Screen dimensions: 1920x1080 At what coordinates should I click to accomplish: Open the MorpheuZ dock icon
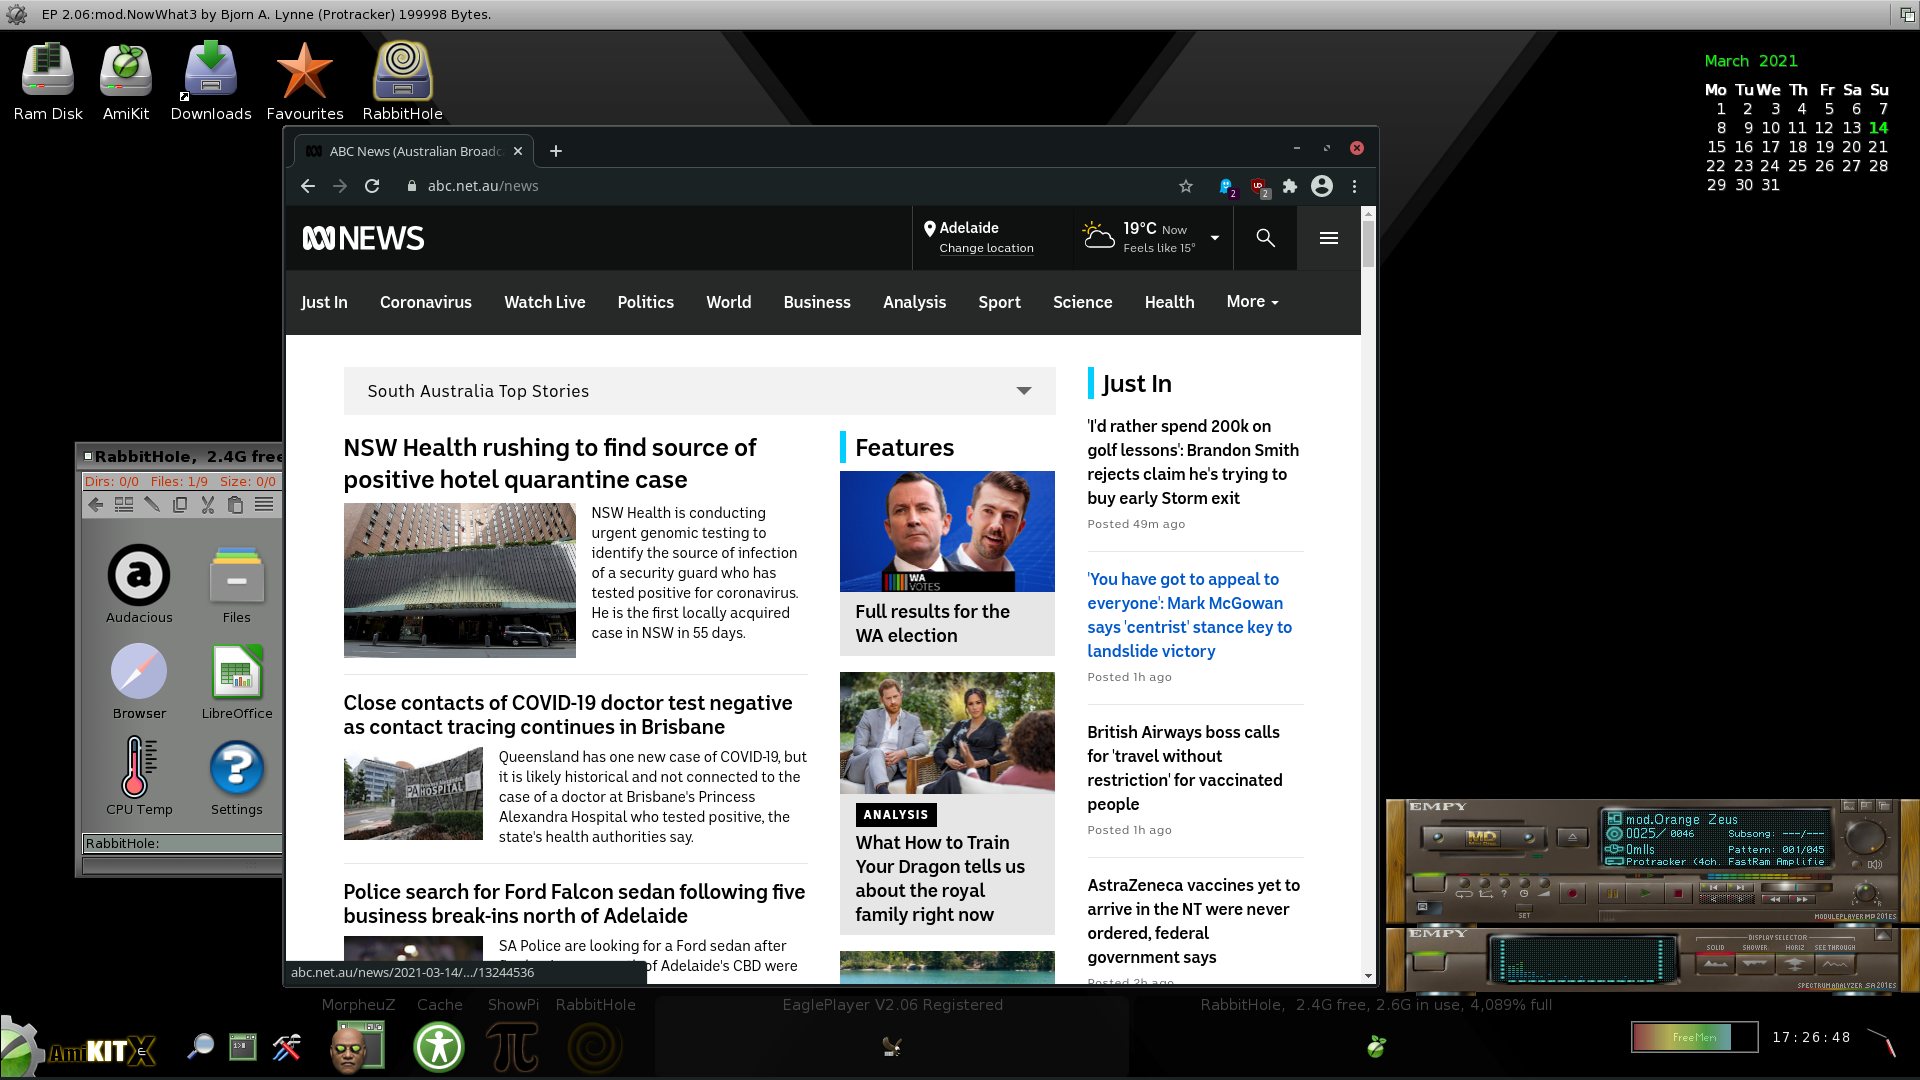coord(357,1047)
